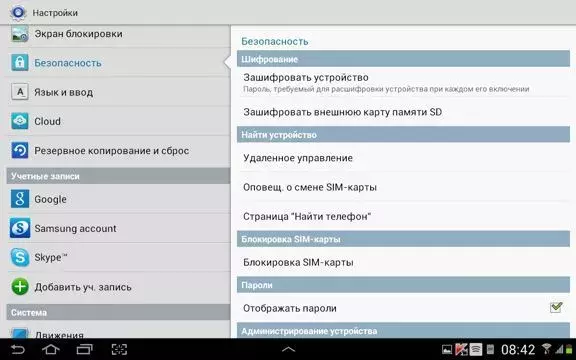This screenshot has height=360, width=576.
Task: Tap the Settings gear icon in header
Action: click(x=18, y=13)
